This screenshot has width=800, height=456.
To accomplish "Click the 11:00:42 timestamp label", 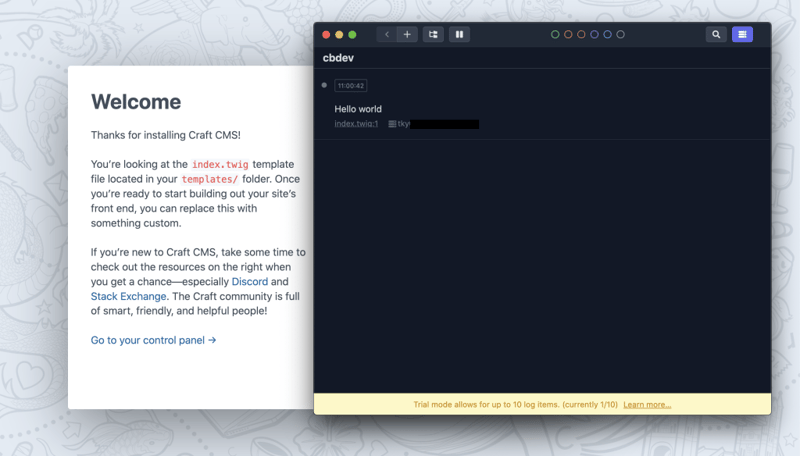I will 350,85.
